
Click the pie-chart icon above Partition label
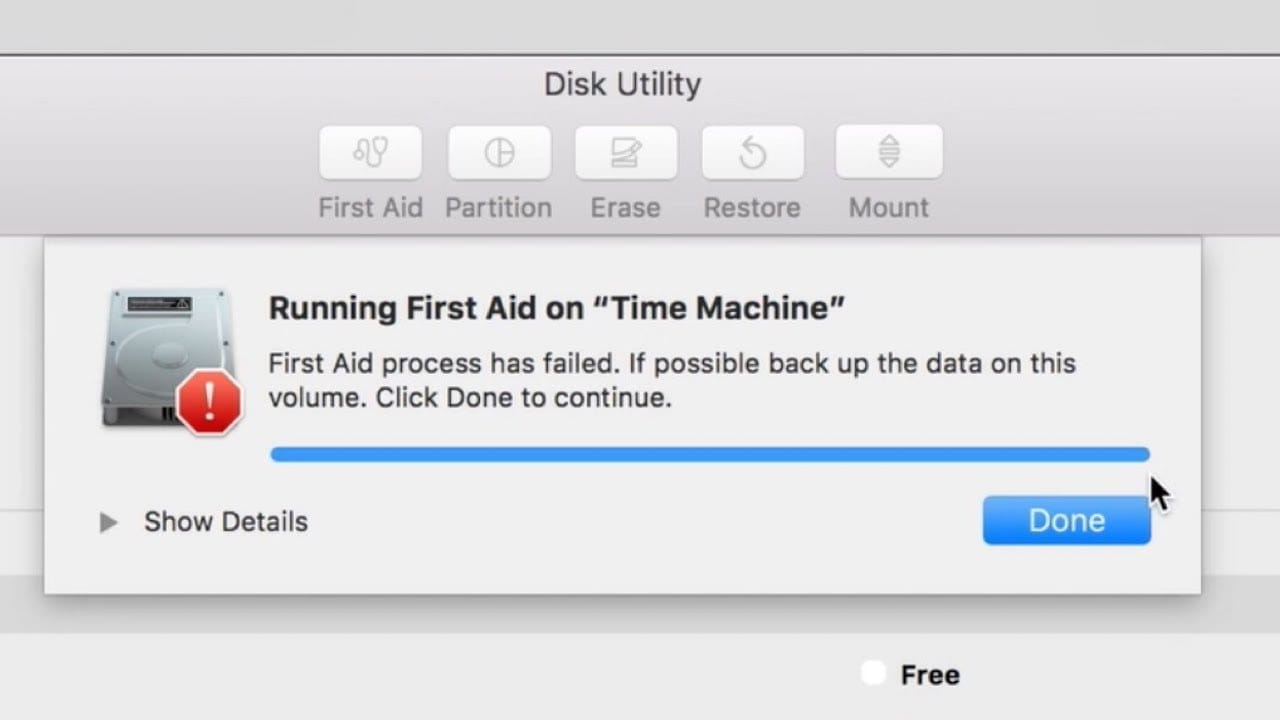pyautogui.click(x=498, y=152)
